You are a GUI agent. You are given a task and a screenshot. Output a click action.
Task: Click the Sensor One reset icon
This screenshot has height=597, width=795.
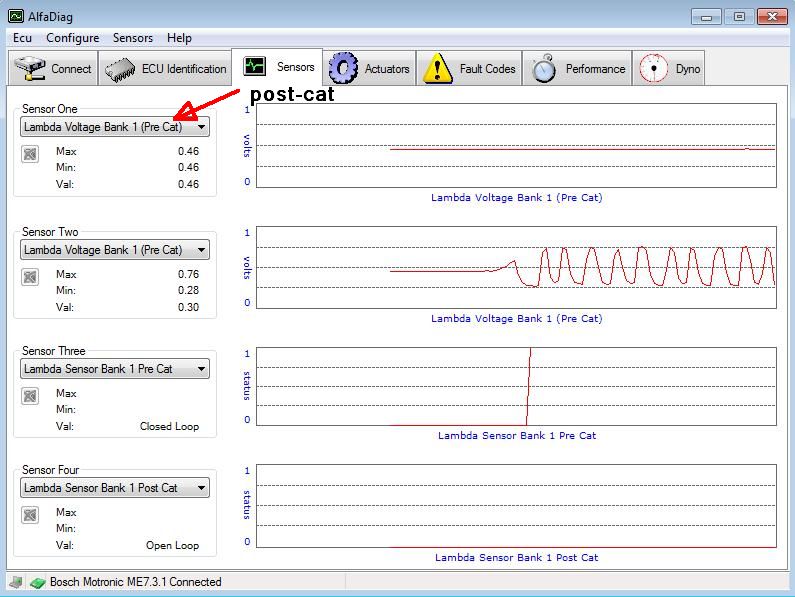click(31, 153)
